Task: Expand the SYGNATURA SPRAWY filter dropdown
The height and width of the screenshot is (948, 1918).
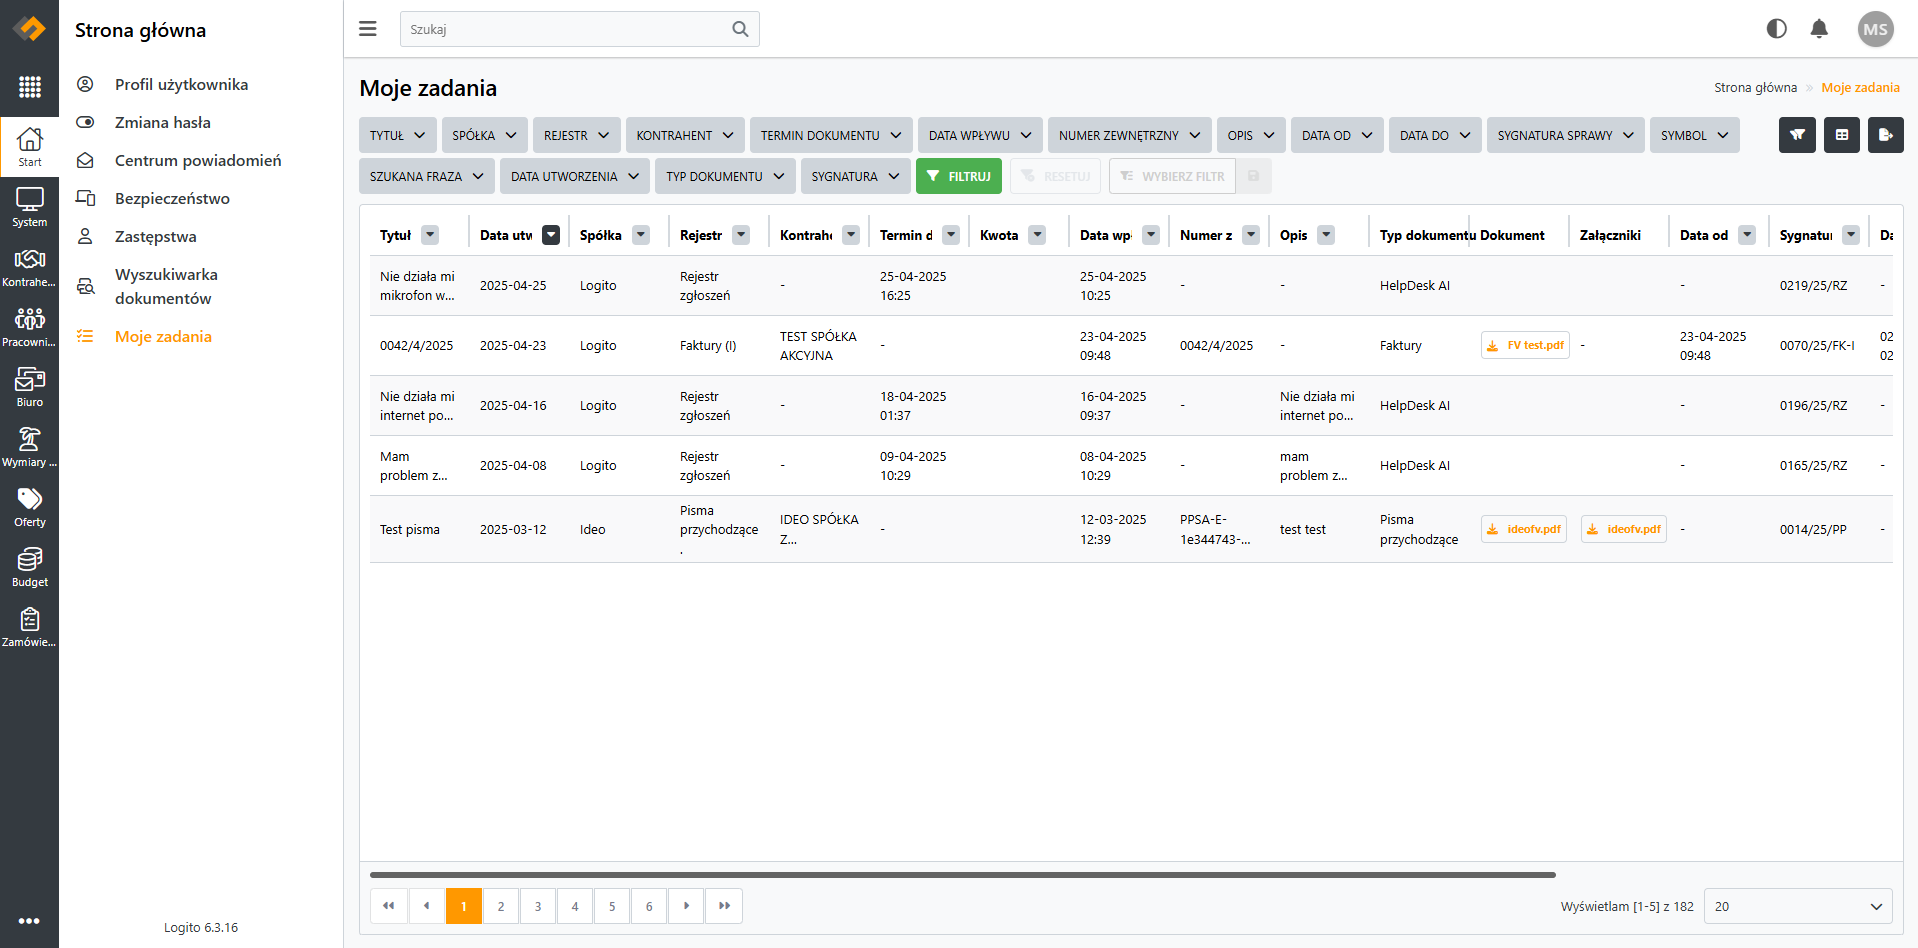Action: pyautogui.click(x=1565, y=135)
